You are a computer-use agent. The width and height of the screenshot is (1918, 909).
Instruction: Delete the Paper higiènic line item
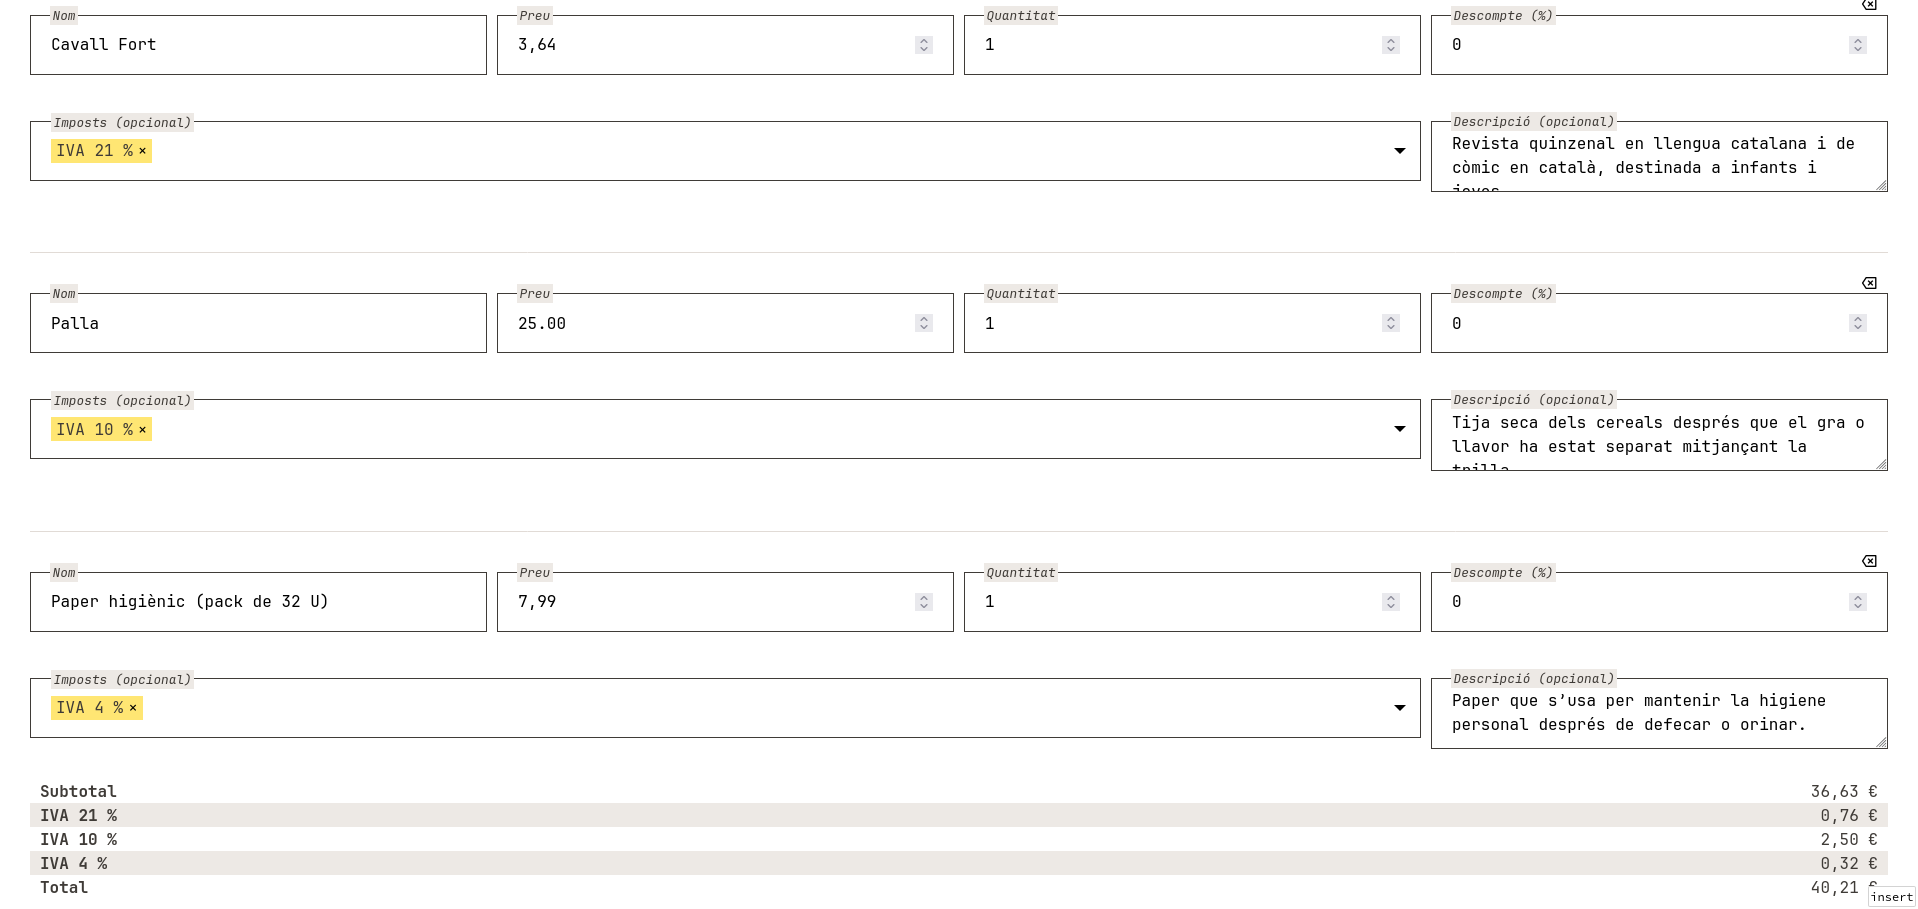tap(1869, 561)
